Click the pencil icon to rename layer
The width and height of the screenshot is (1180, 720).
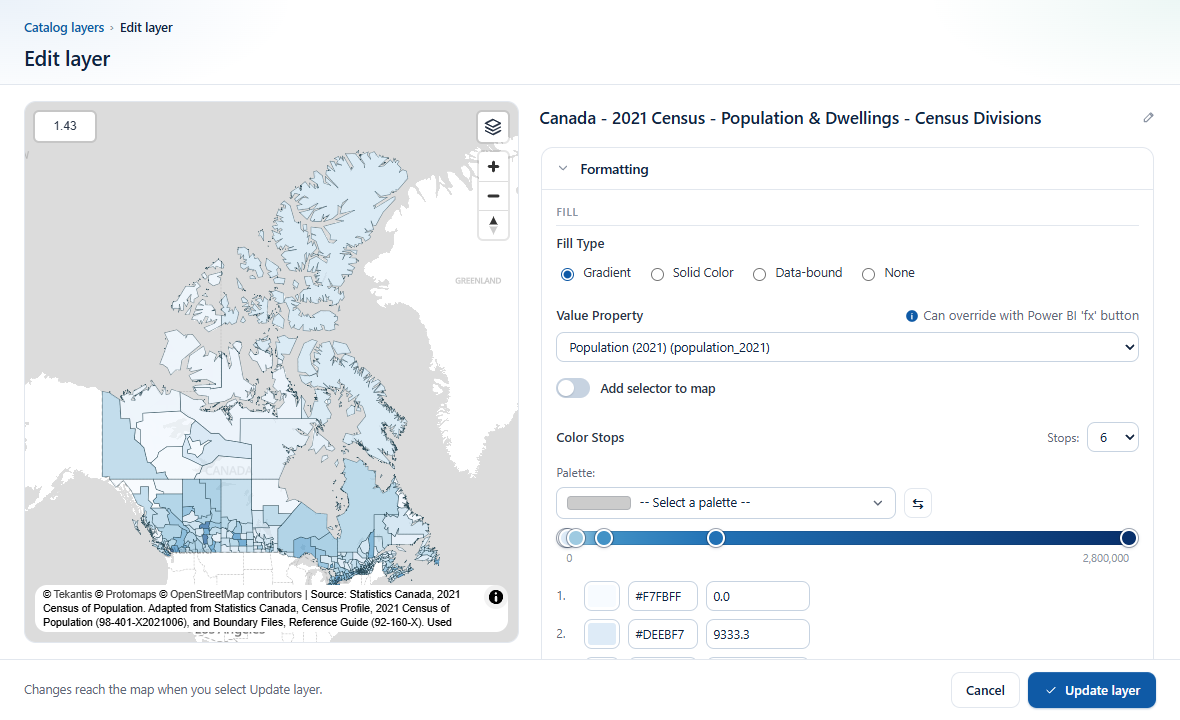pos(1148,117)
